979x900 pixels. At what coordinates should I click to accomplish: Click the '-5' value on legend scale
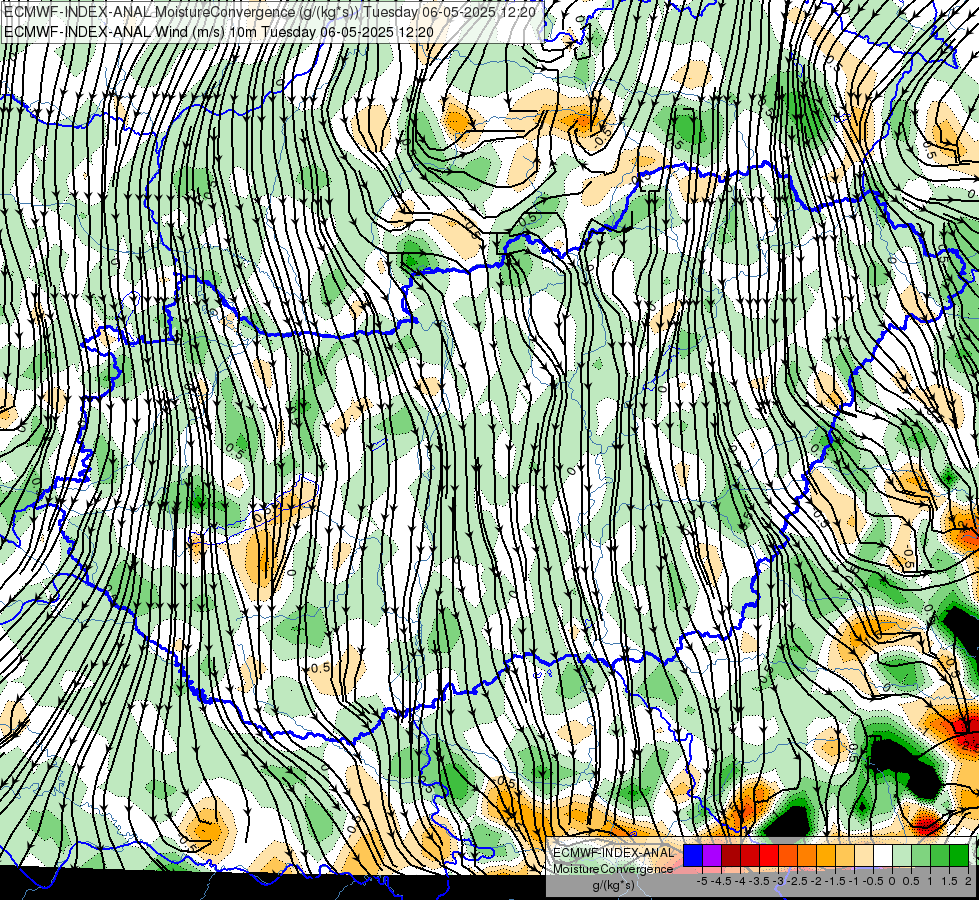[702, 881]
